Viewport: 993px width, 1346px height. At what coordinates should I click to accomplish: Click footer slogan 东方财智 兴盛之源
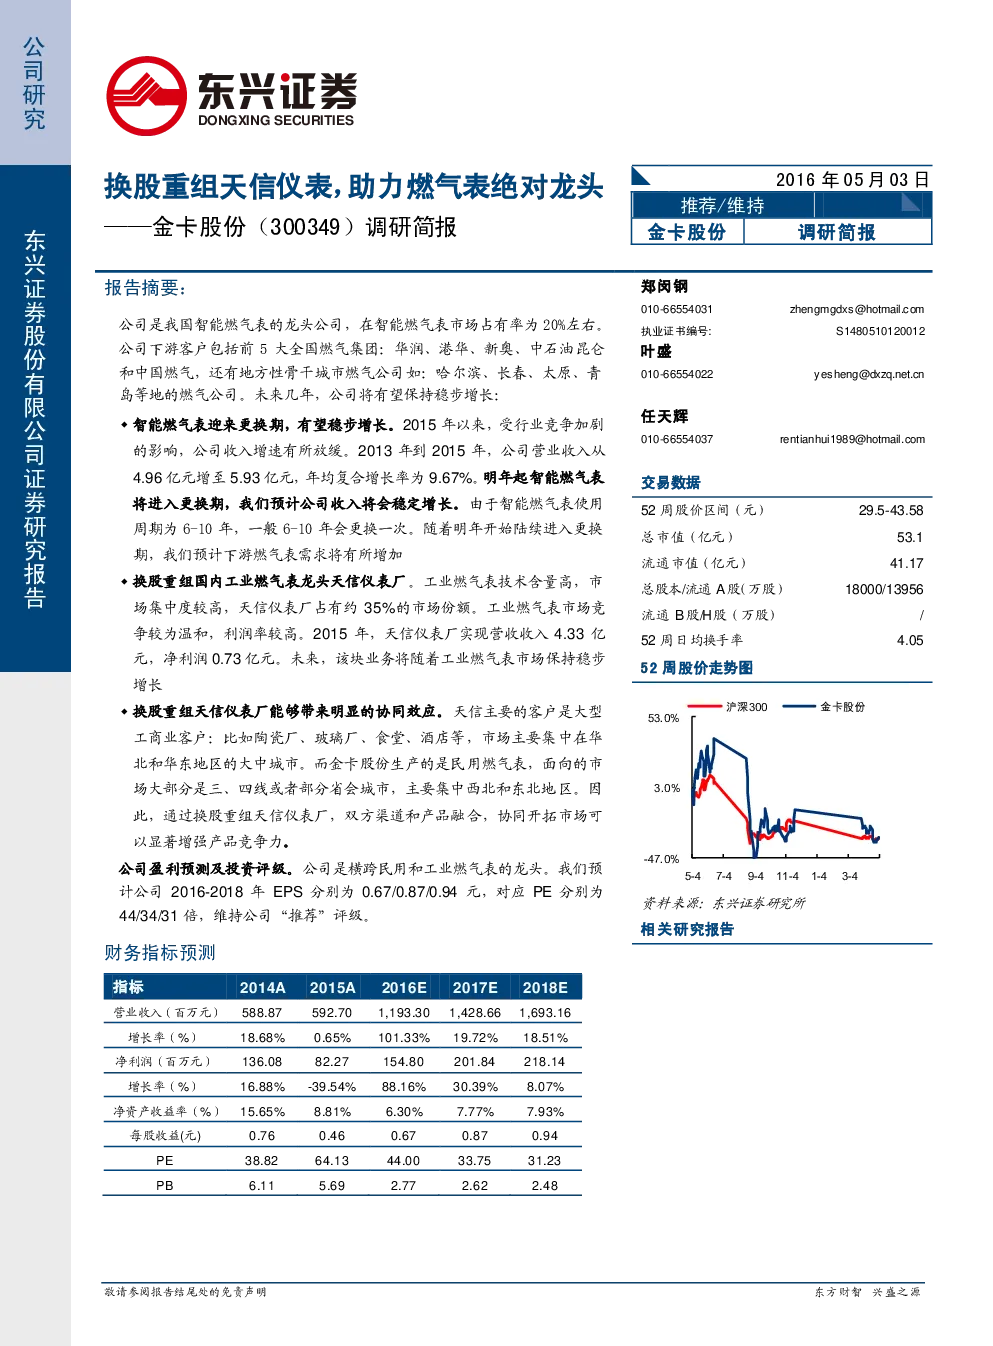tap(867, 1292)
